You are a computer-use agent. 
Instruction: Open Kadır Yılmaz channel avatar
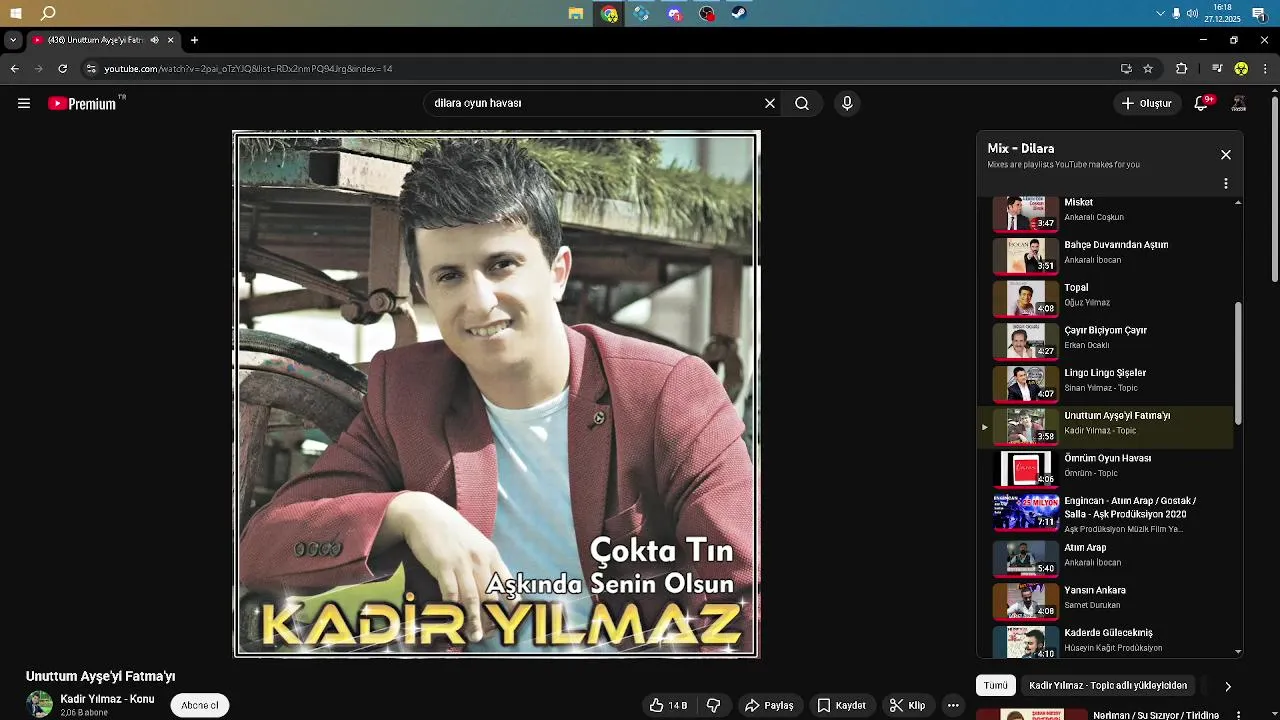pyautogui.click(x=39, y=704)
